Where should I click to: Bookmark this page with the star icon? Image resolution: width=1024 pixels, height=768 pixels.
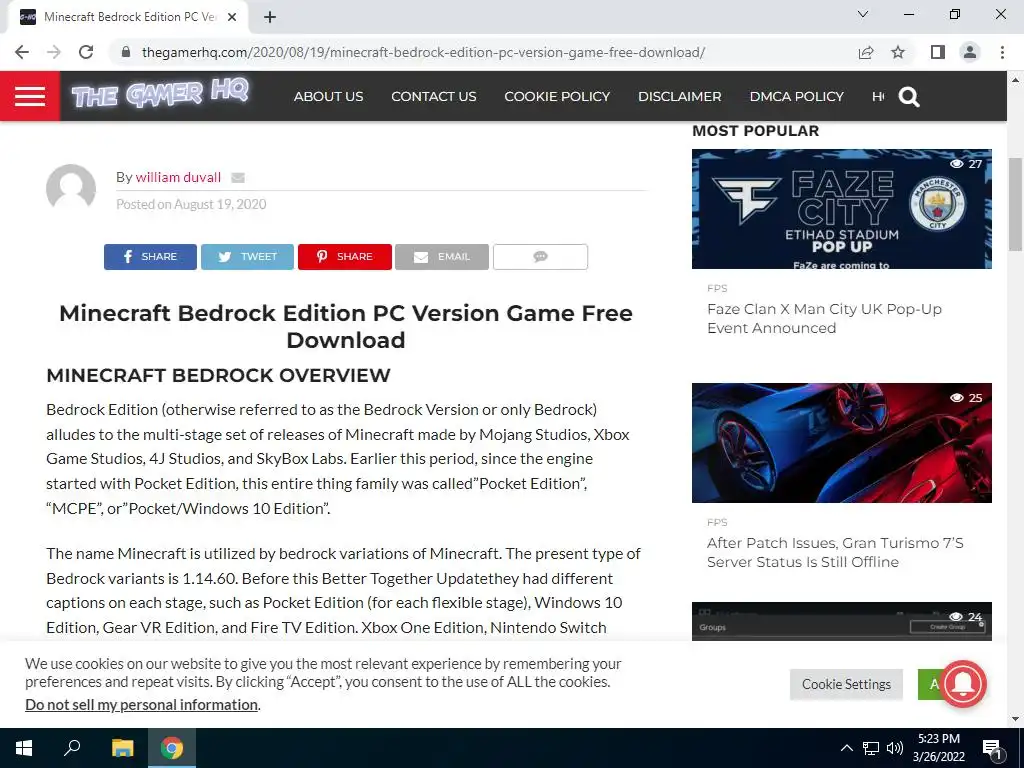pyautogui.click(x=898, y=52)
